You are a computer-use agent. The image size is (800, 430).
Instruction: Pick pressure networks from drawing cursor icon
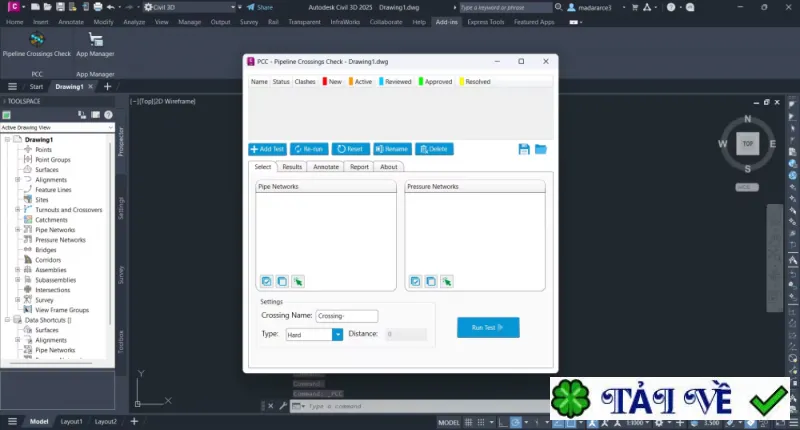pyautogui.click(x=447, y=281)
